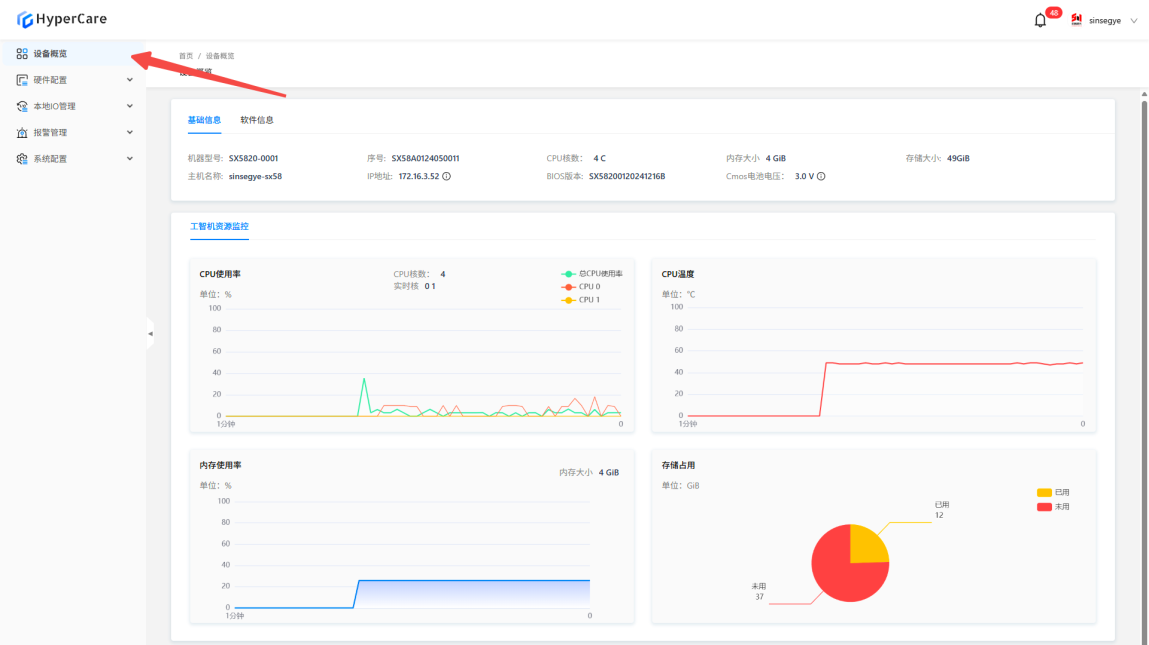Click the info icon beside IP address

click(x=446, y=176)
